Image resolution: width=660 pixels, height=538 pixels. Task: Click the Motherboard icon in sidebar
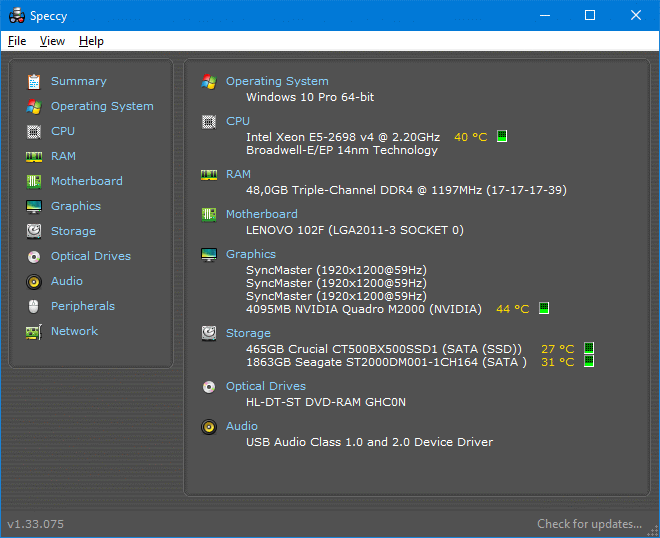click(x=34, y=181)
